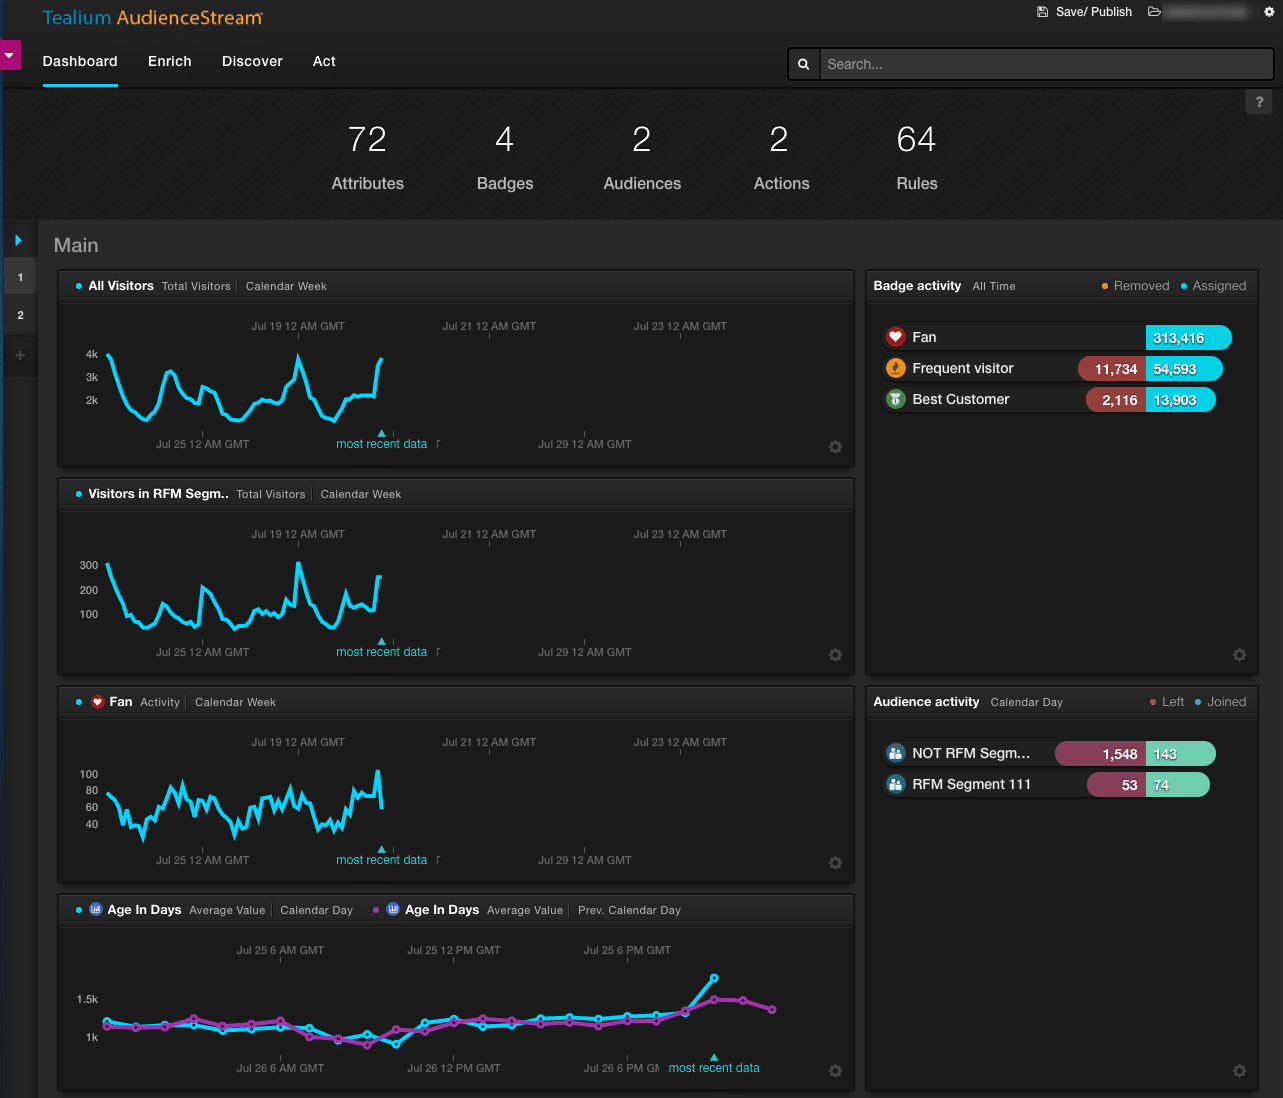The width and height of the screenshot is (1283, 1098).
Task: Switch to the Discover tab
Action: pyautogui.click(x=252, y=62)
